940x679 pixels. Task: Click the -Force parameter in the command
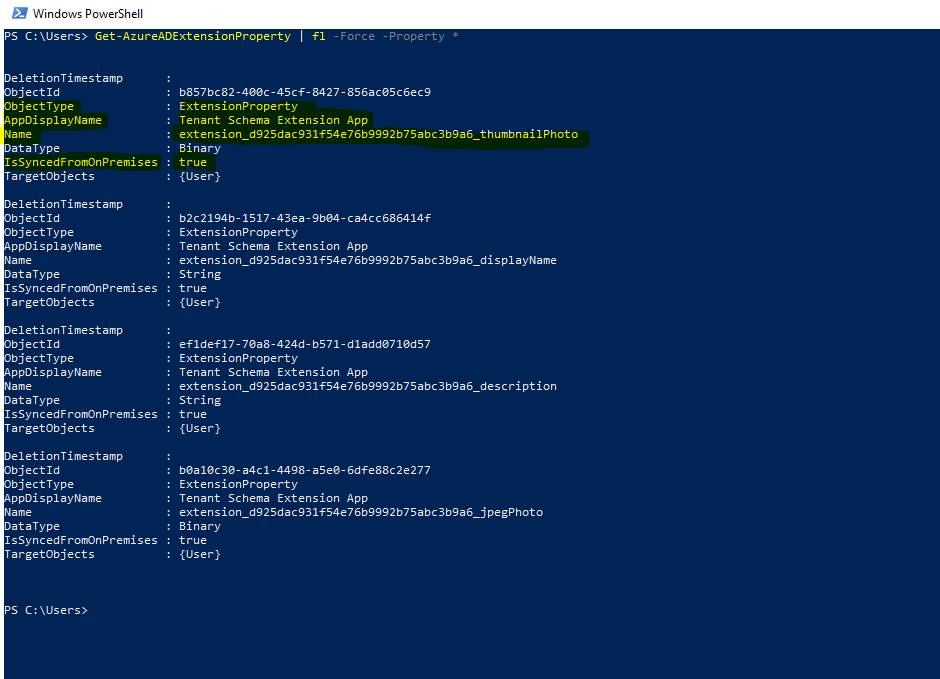tap(354, 37)
